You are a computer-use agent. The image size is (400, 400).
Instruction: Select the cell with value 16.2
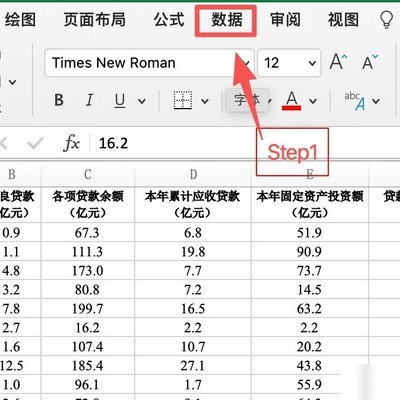pos(87,327)
